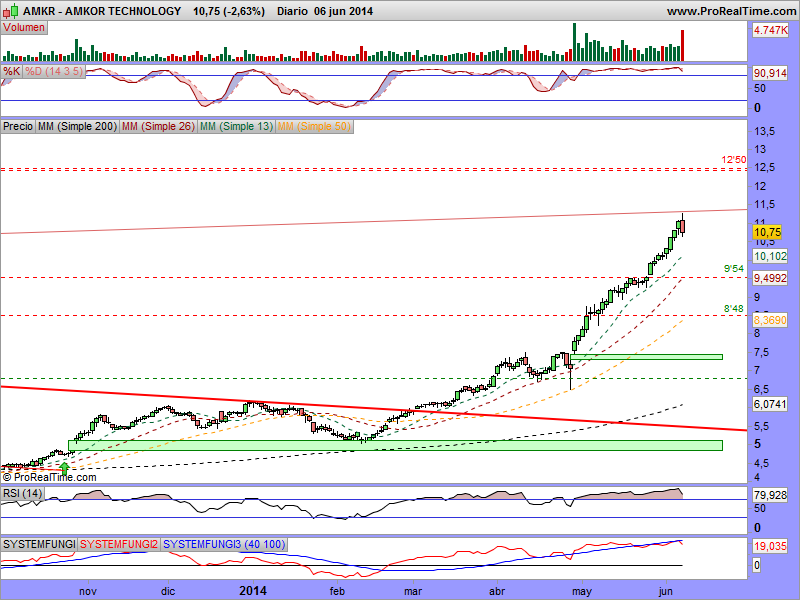Click the tall red volume bar at the right end
800x600 pixels.
pyautogui.click(x=682, y=46)
